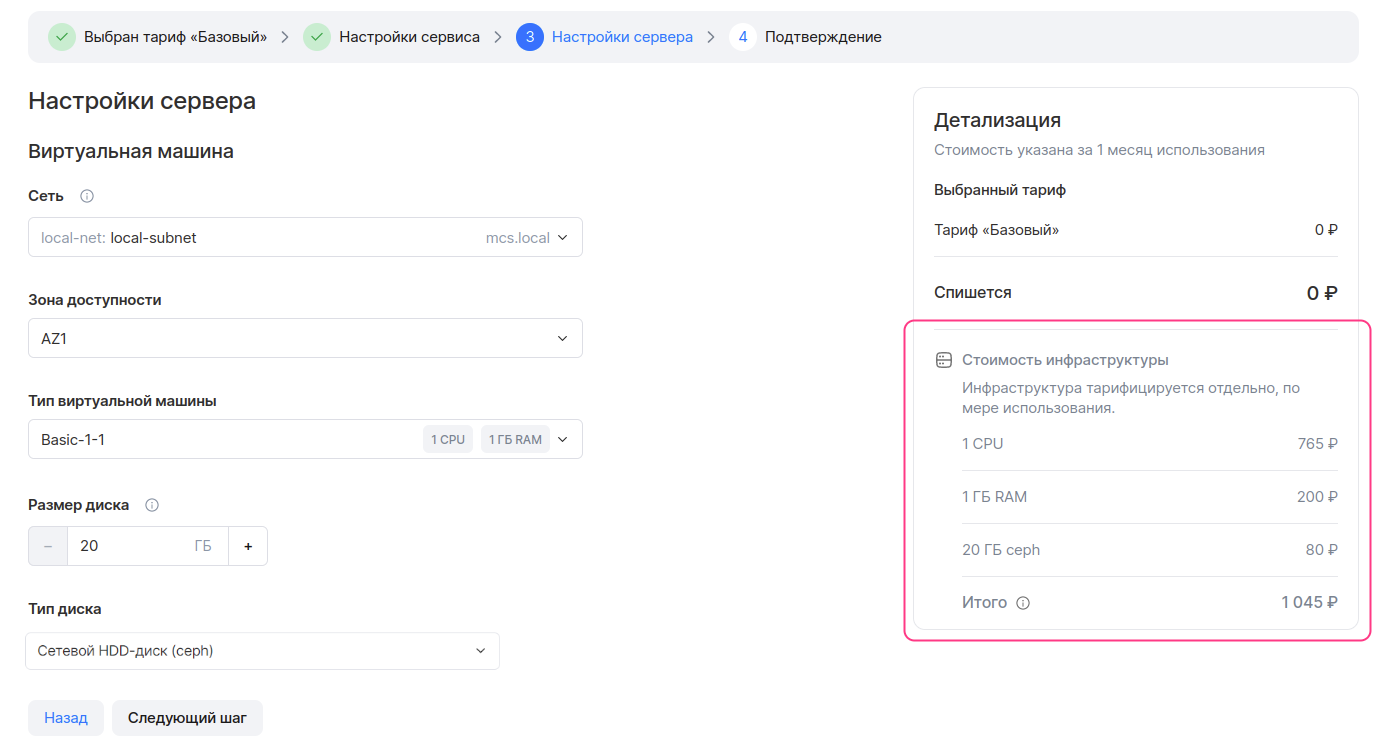This screenshot has width=1379, height=752.
Task: Click the Назад button
Action: (x=66, y=718)
